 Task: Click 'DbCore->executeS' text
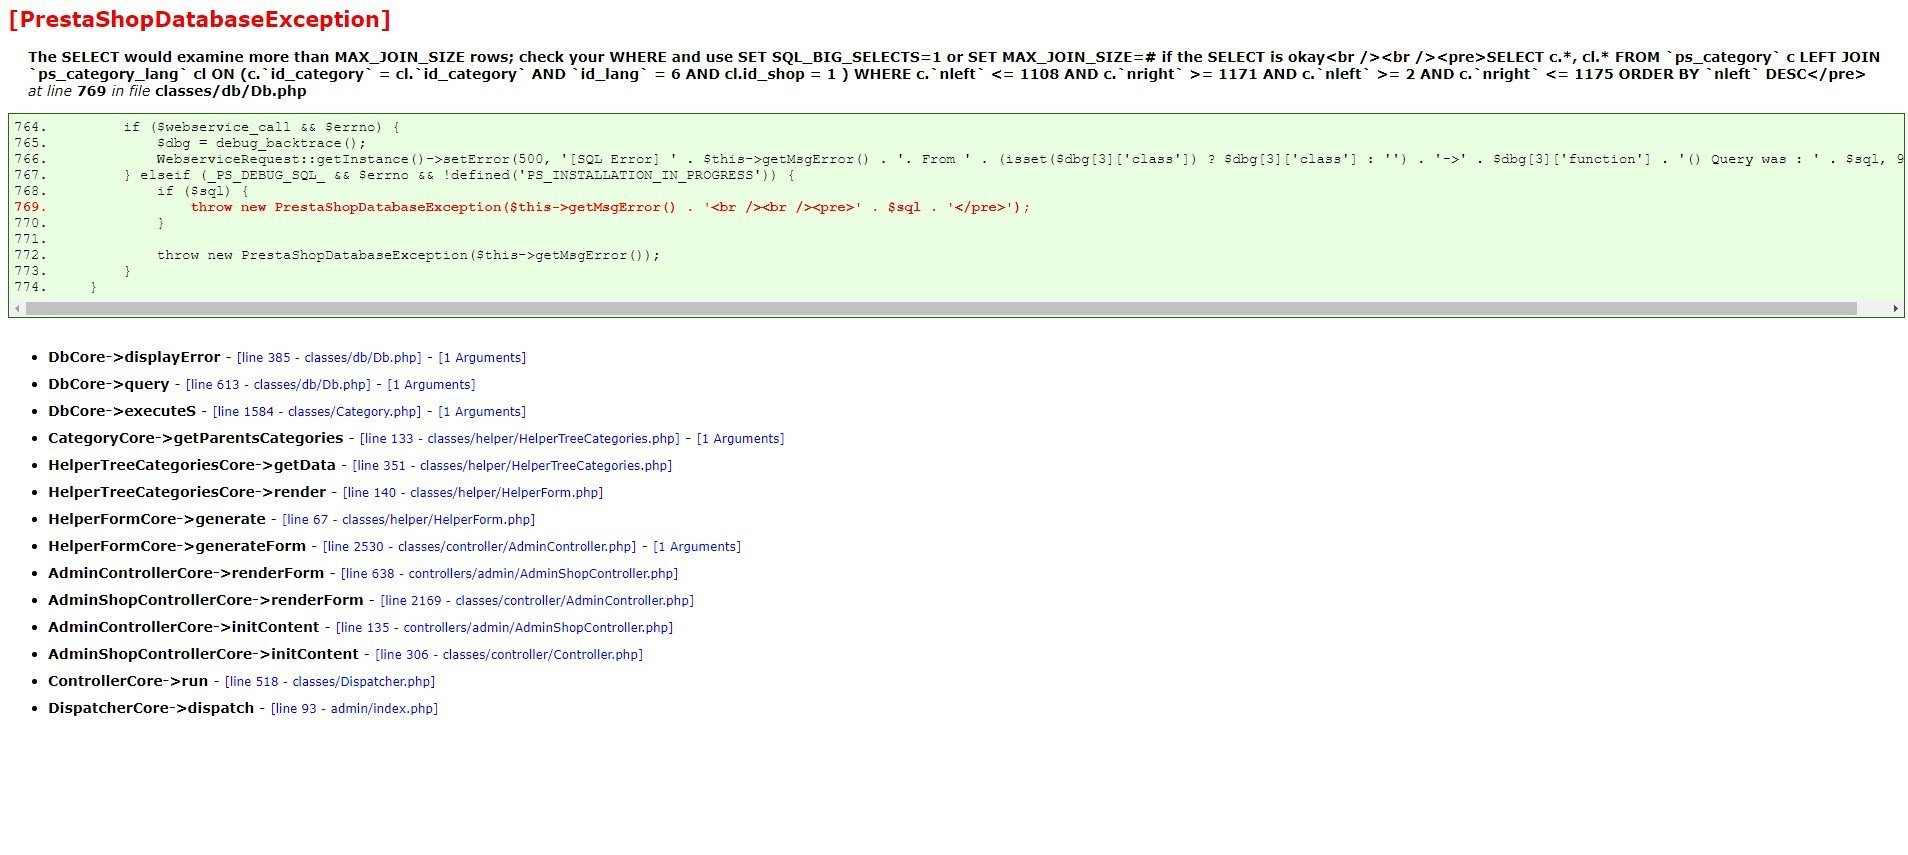point(122,411)
